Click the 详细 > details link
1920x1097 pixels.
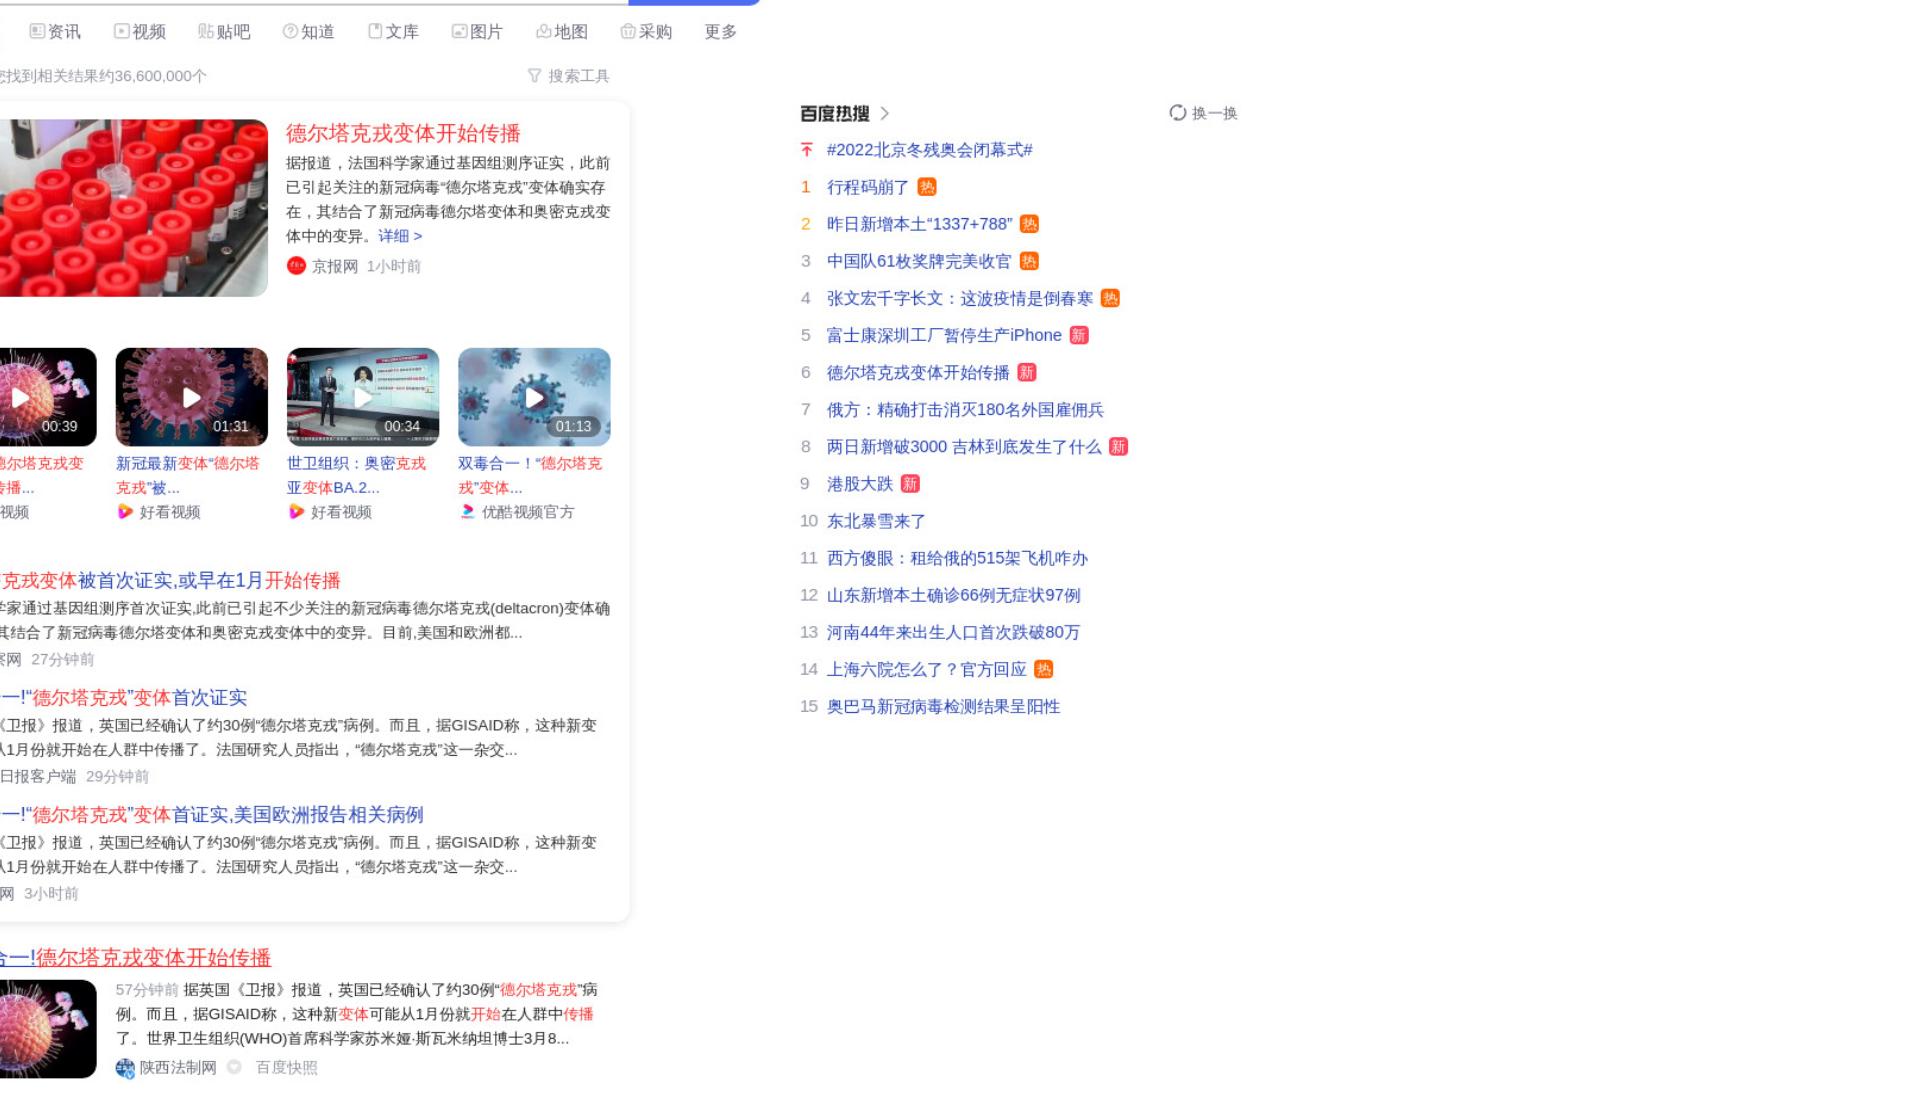click(400, 236)
